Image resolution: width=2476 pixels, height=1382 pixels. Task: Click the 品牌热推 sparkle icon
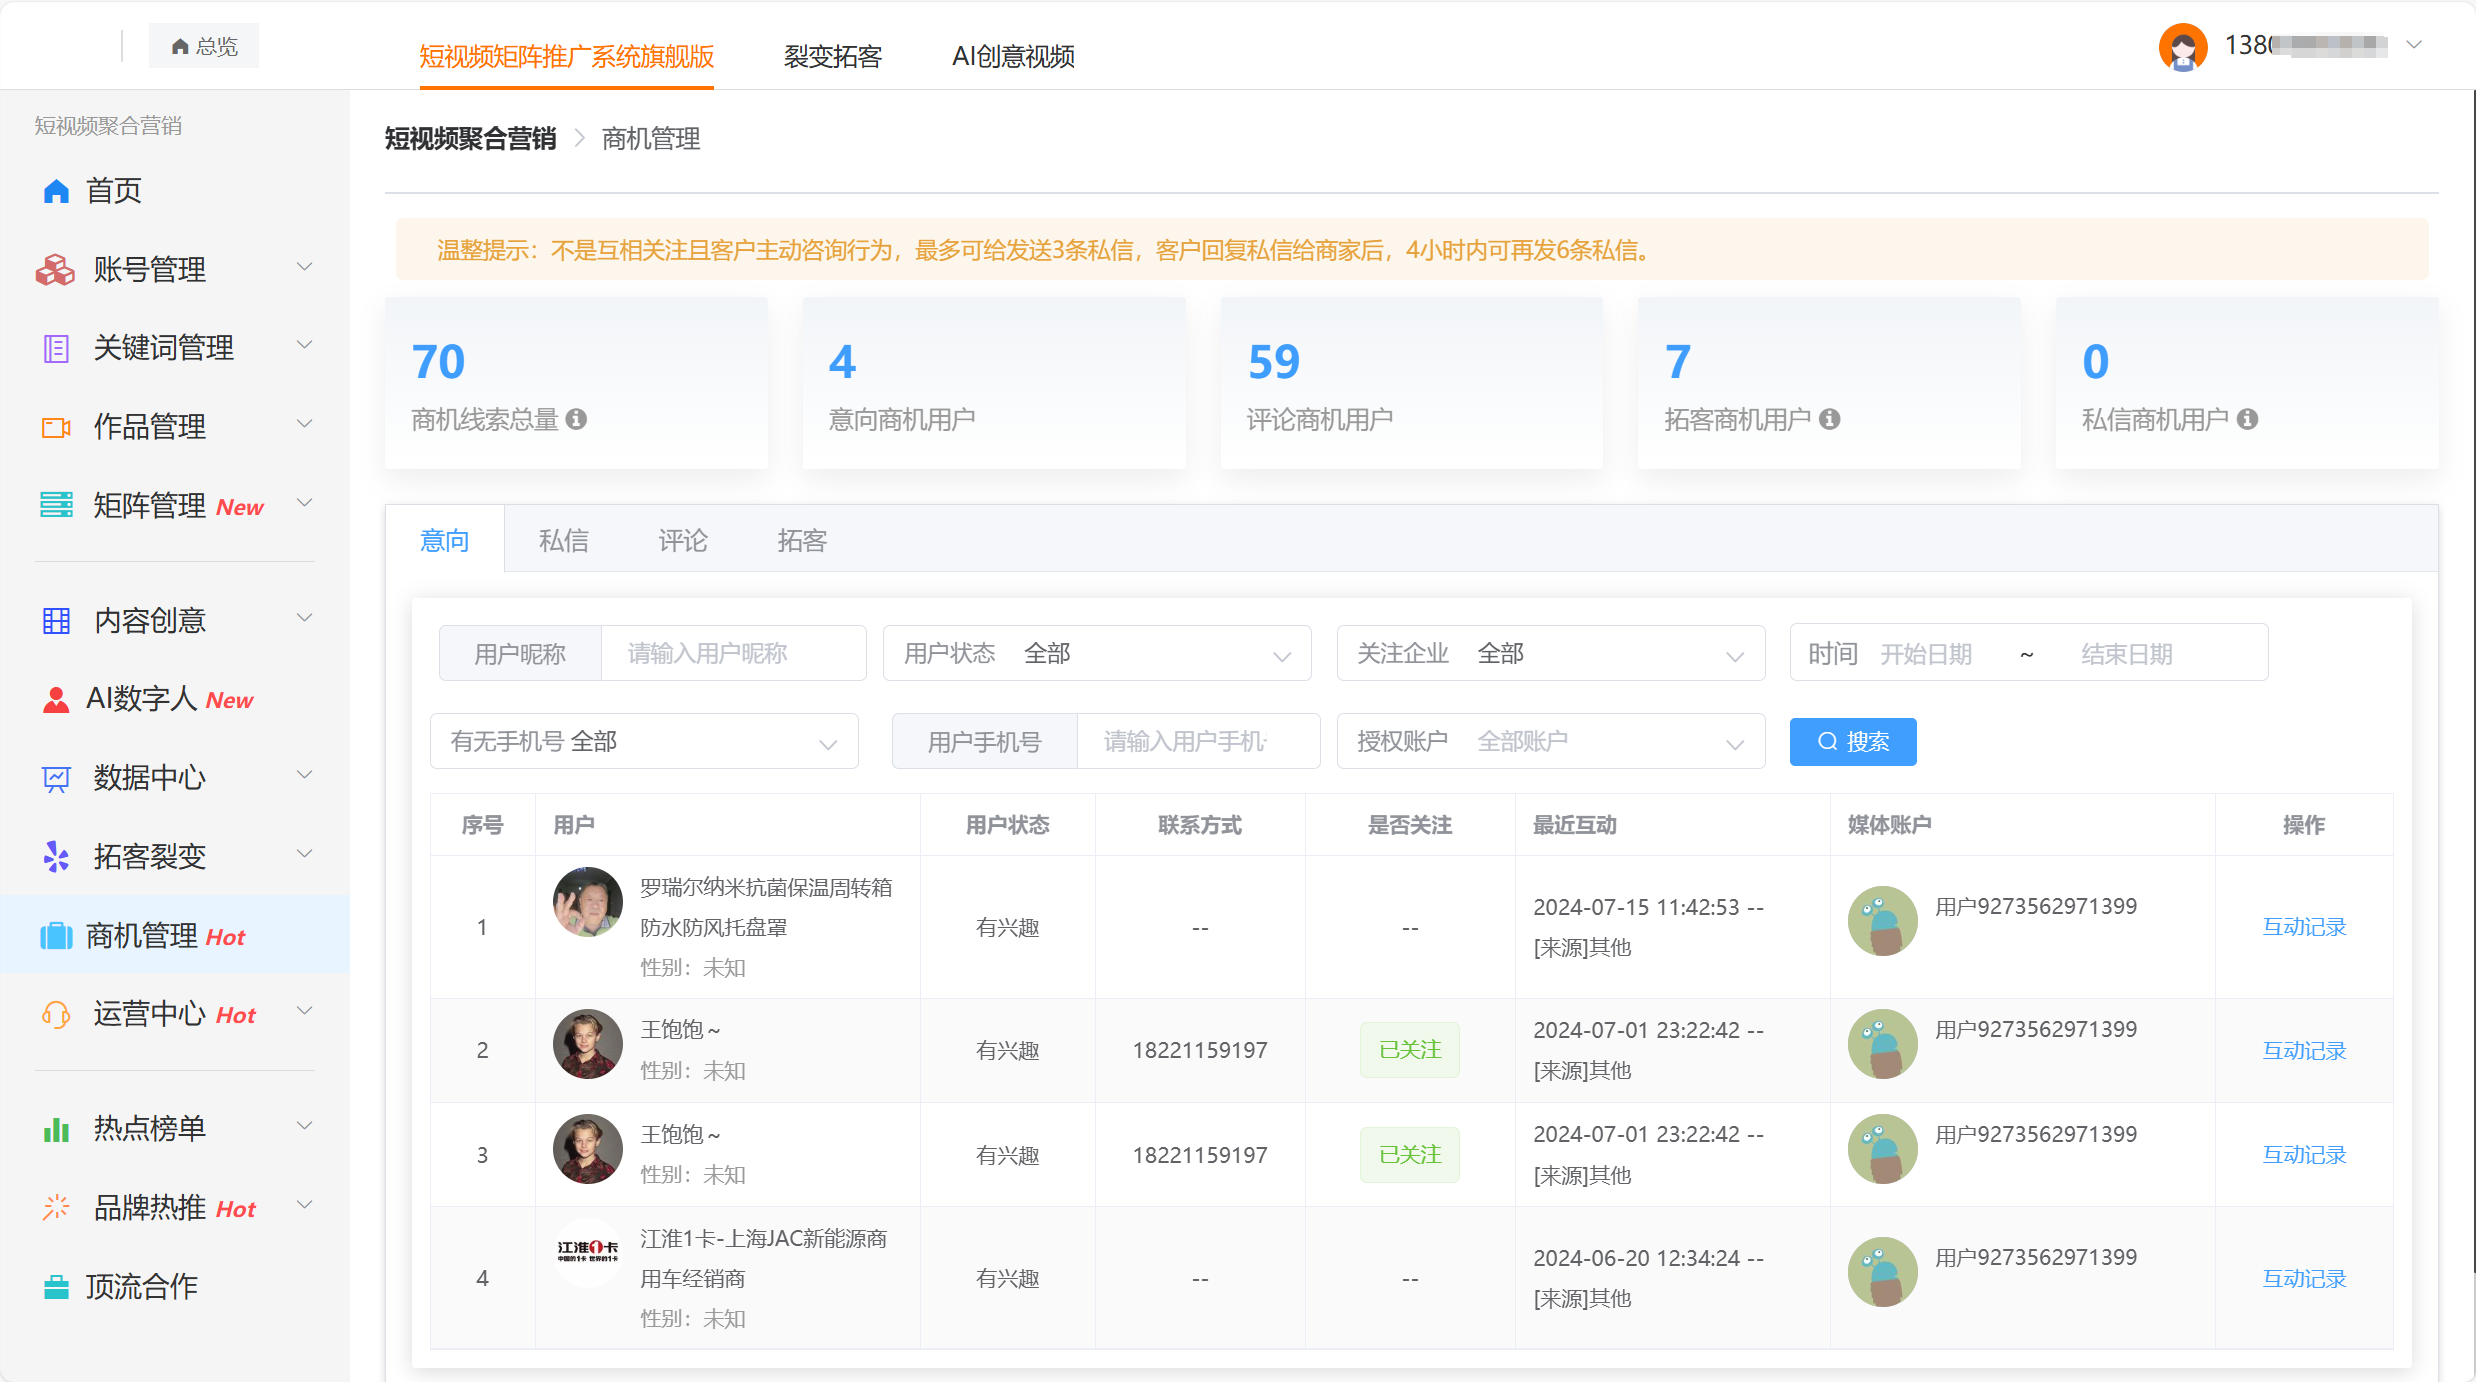point(56,1207)
